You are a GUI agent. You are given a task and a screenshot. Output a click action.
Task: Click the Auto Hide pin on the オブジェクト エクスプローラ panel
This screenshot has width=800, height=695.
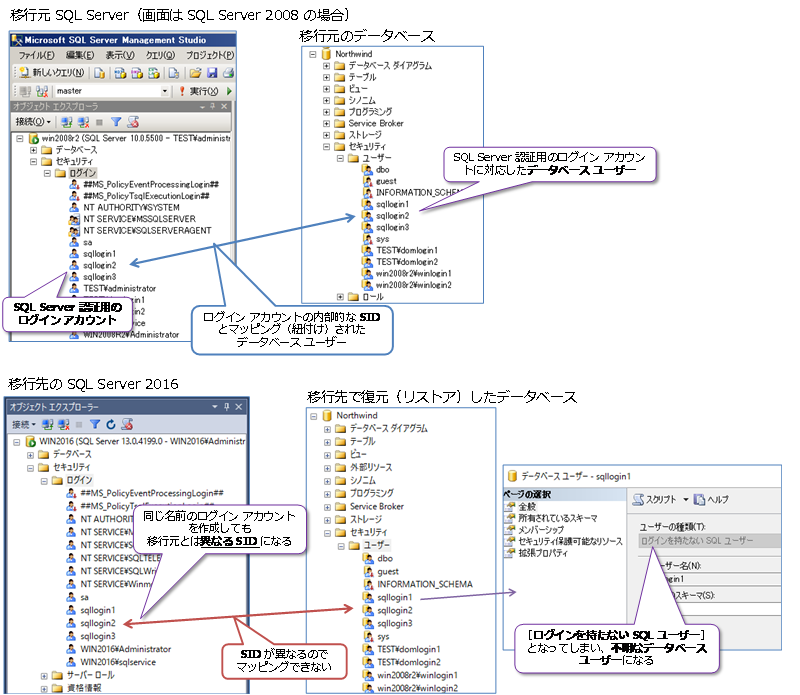213,106
